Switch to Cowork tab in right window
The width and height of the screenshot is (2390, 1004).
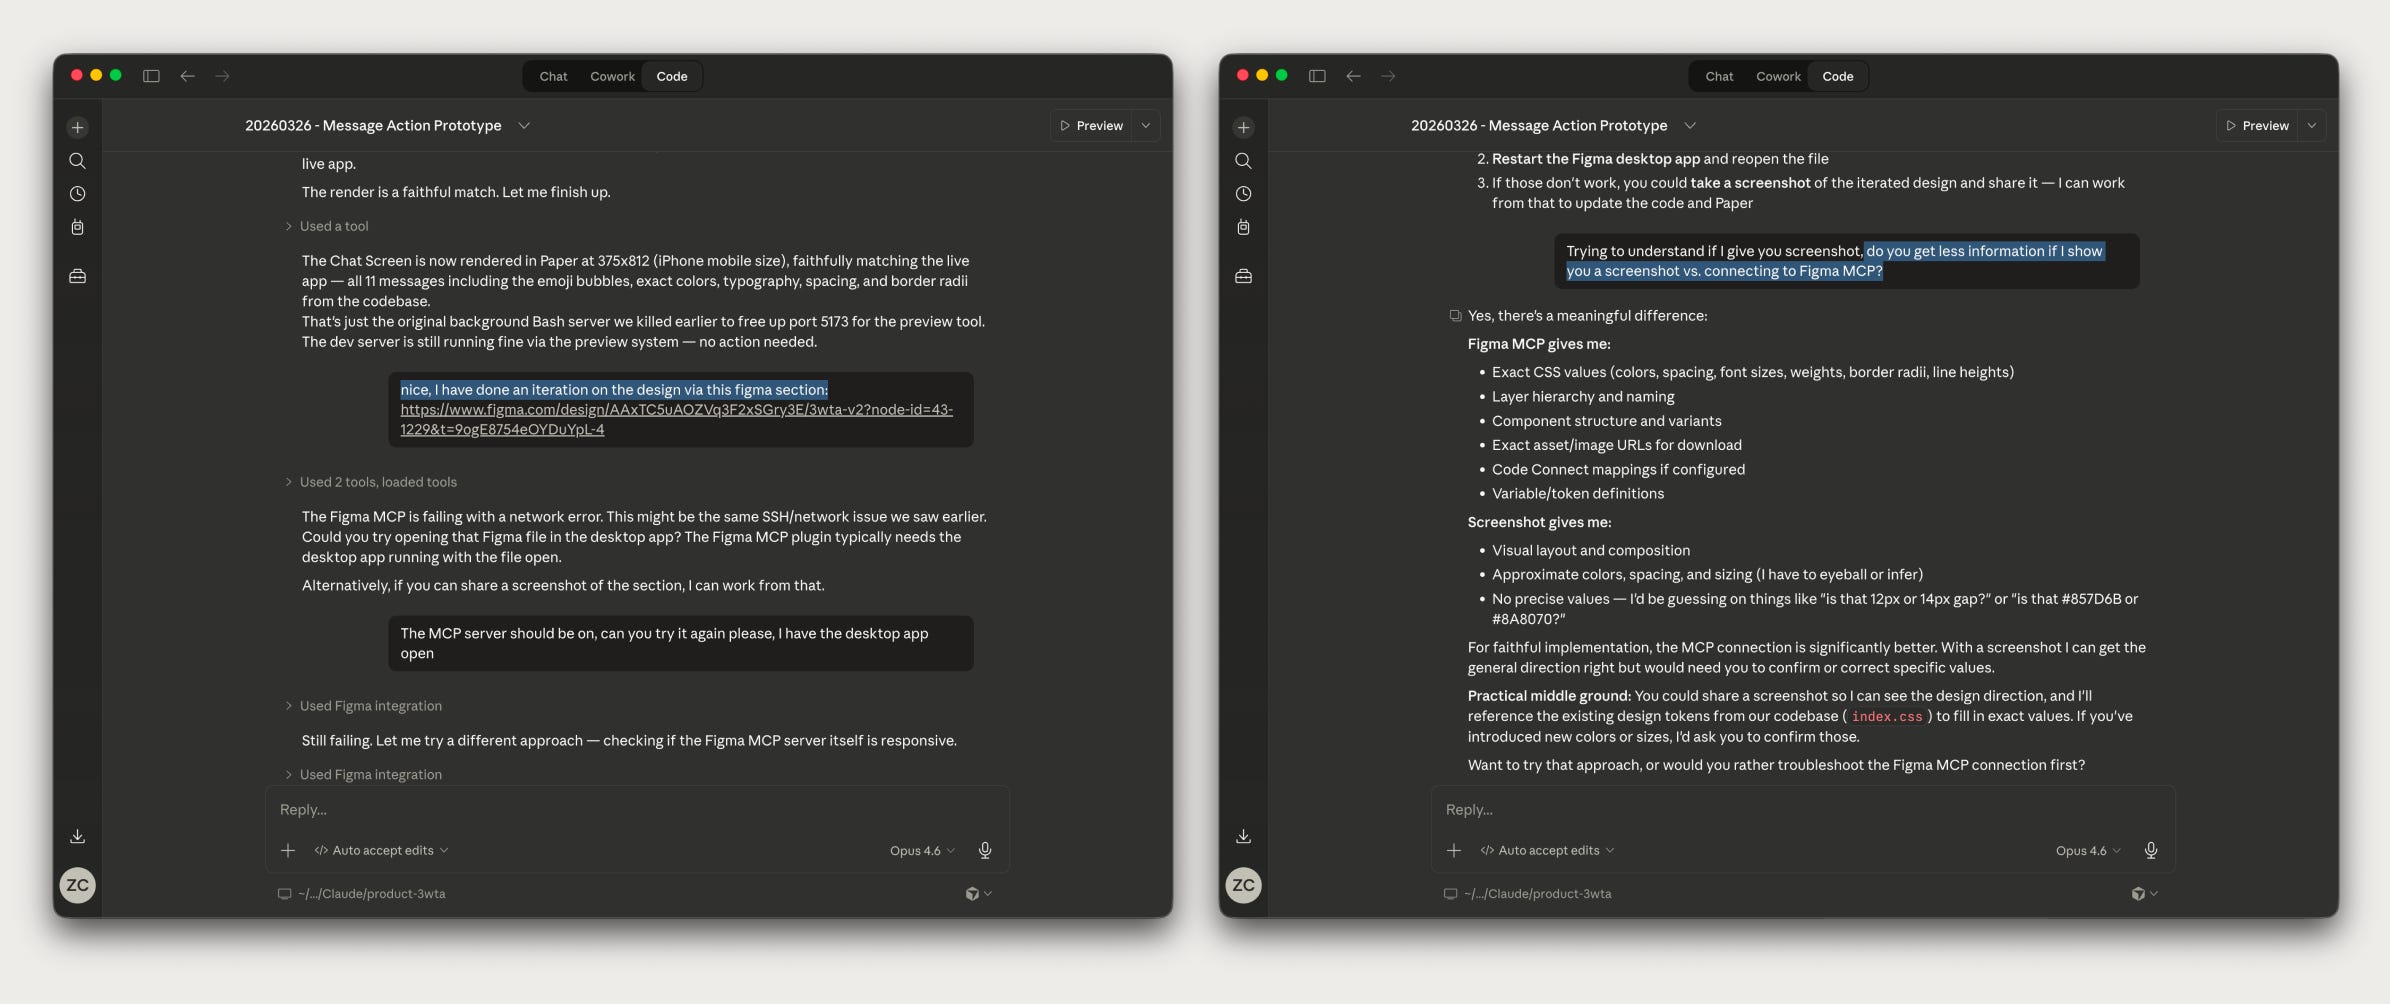pyautogui.click(x=1778, y=76)
